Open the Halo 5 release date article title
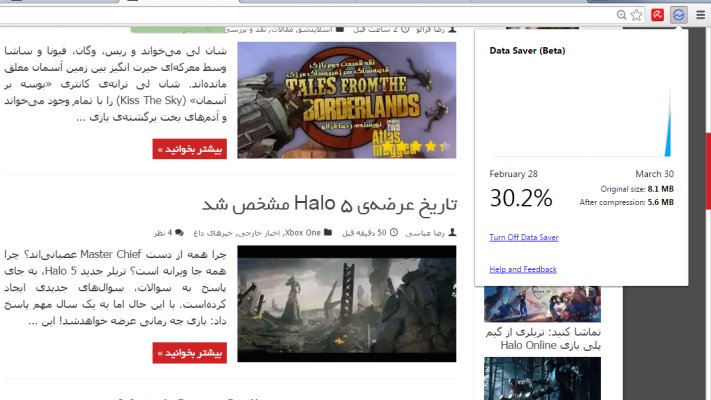 click(329, 203)
